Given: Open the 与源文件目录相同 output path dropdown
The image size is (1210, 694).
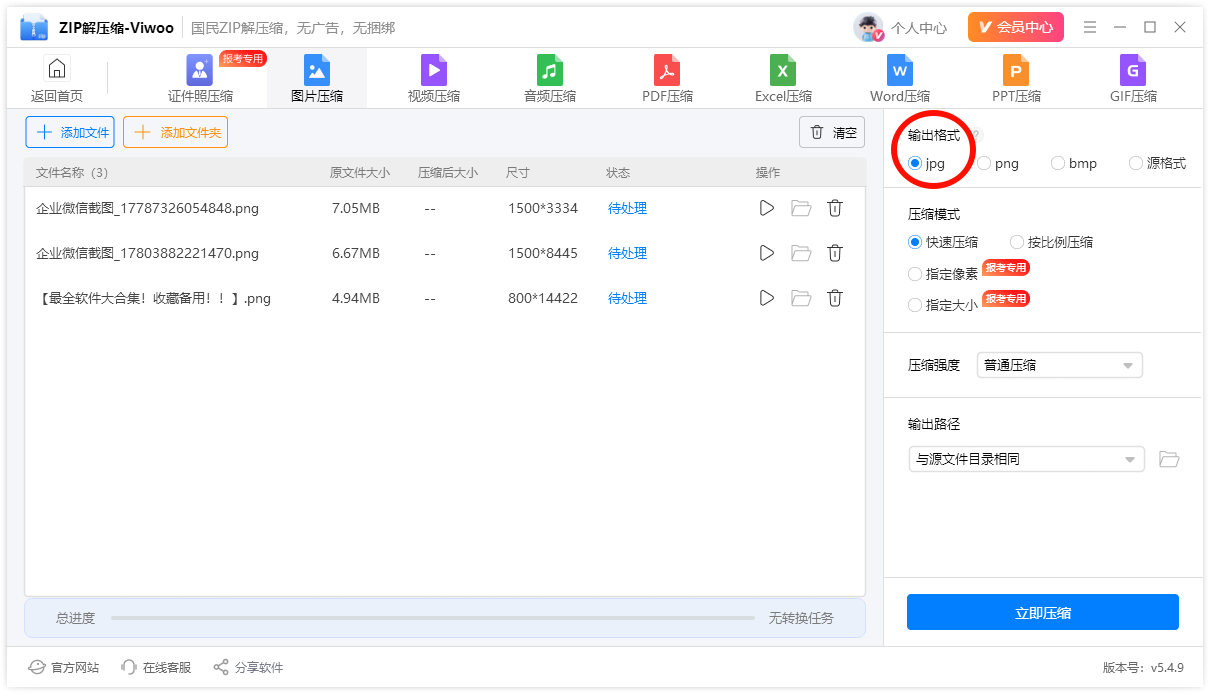Looking at the screenshot, I should tap(1026, 459).
